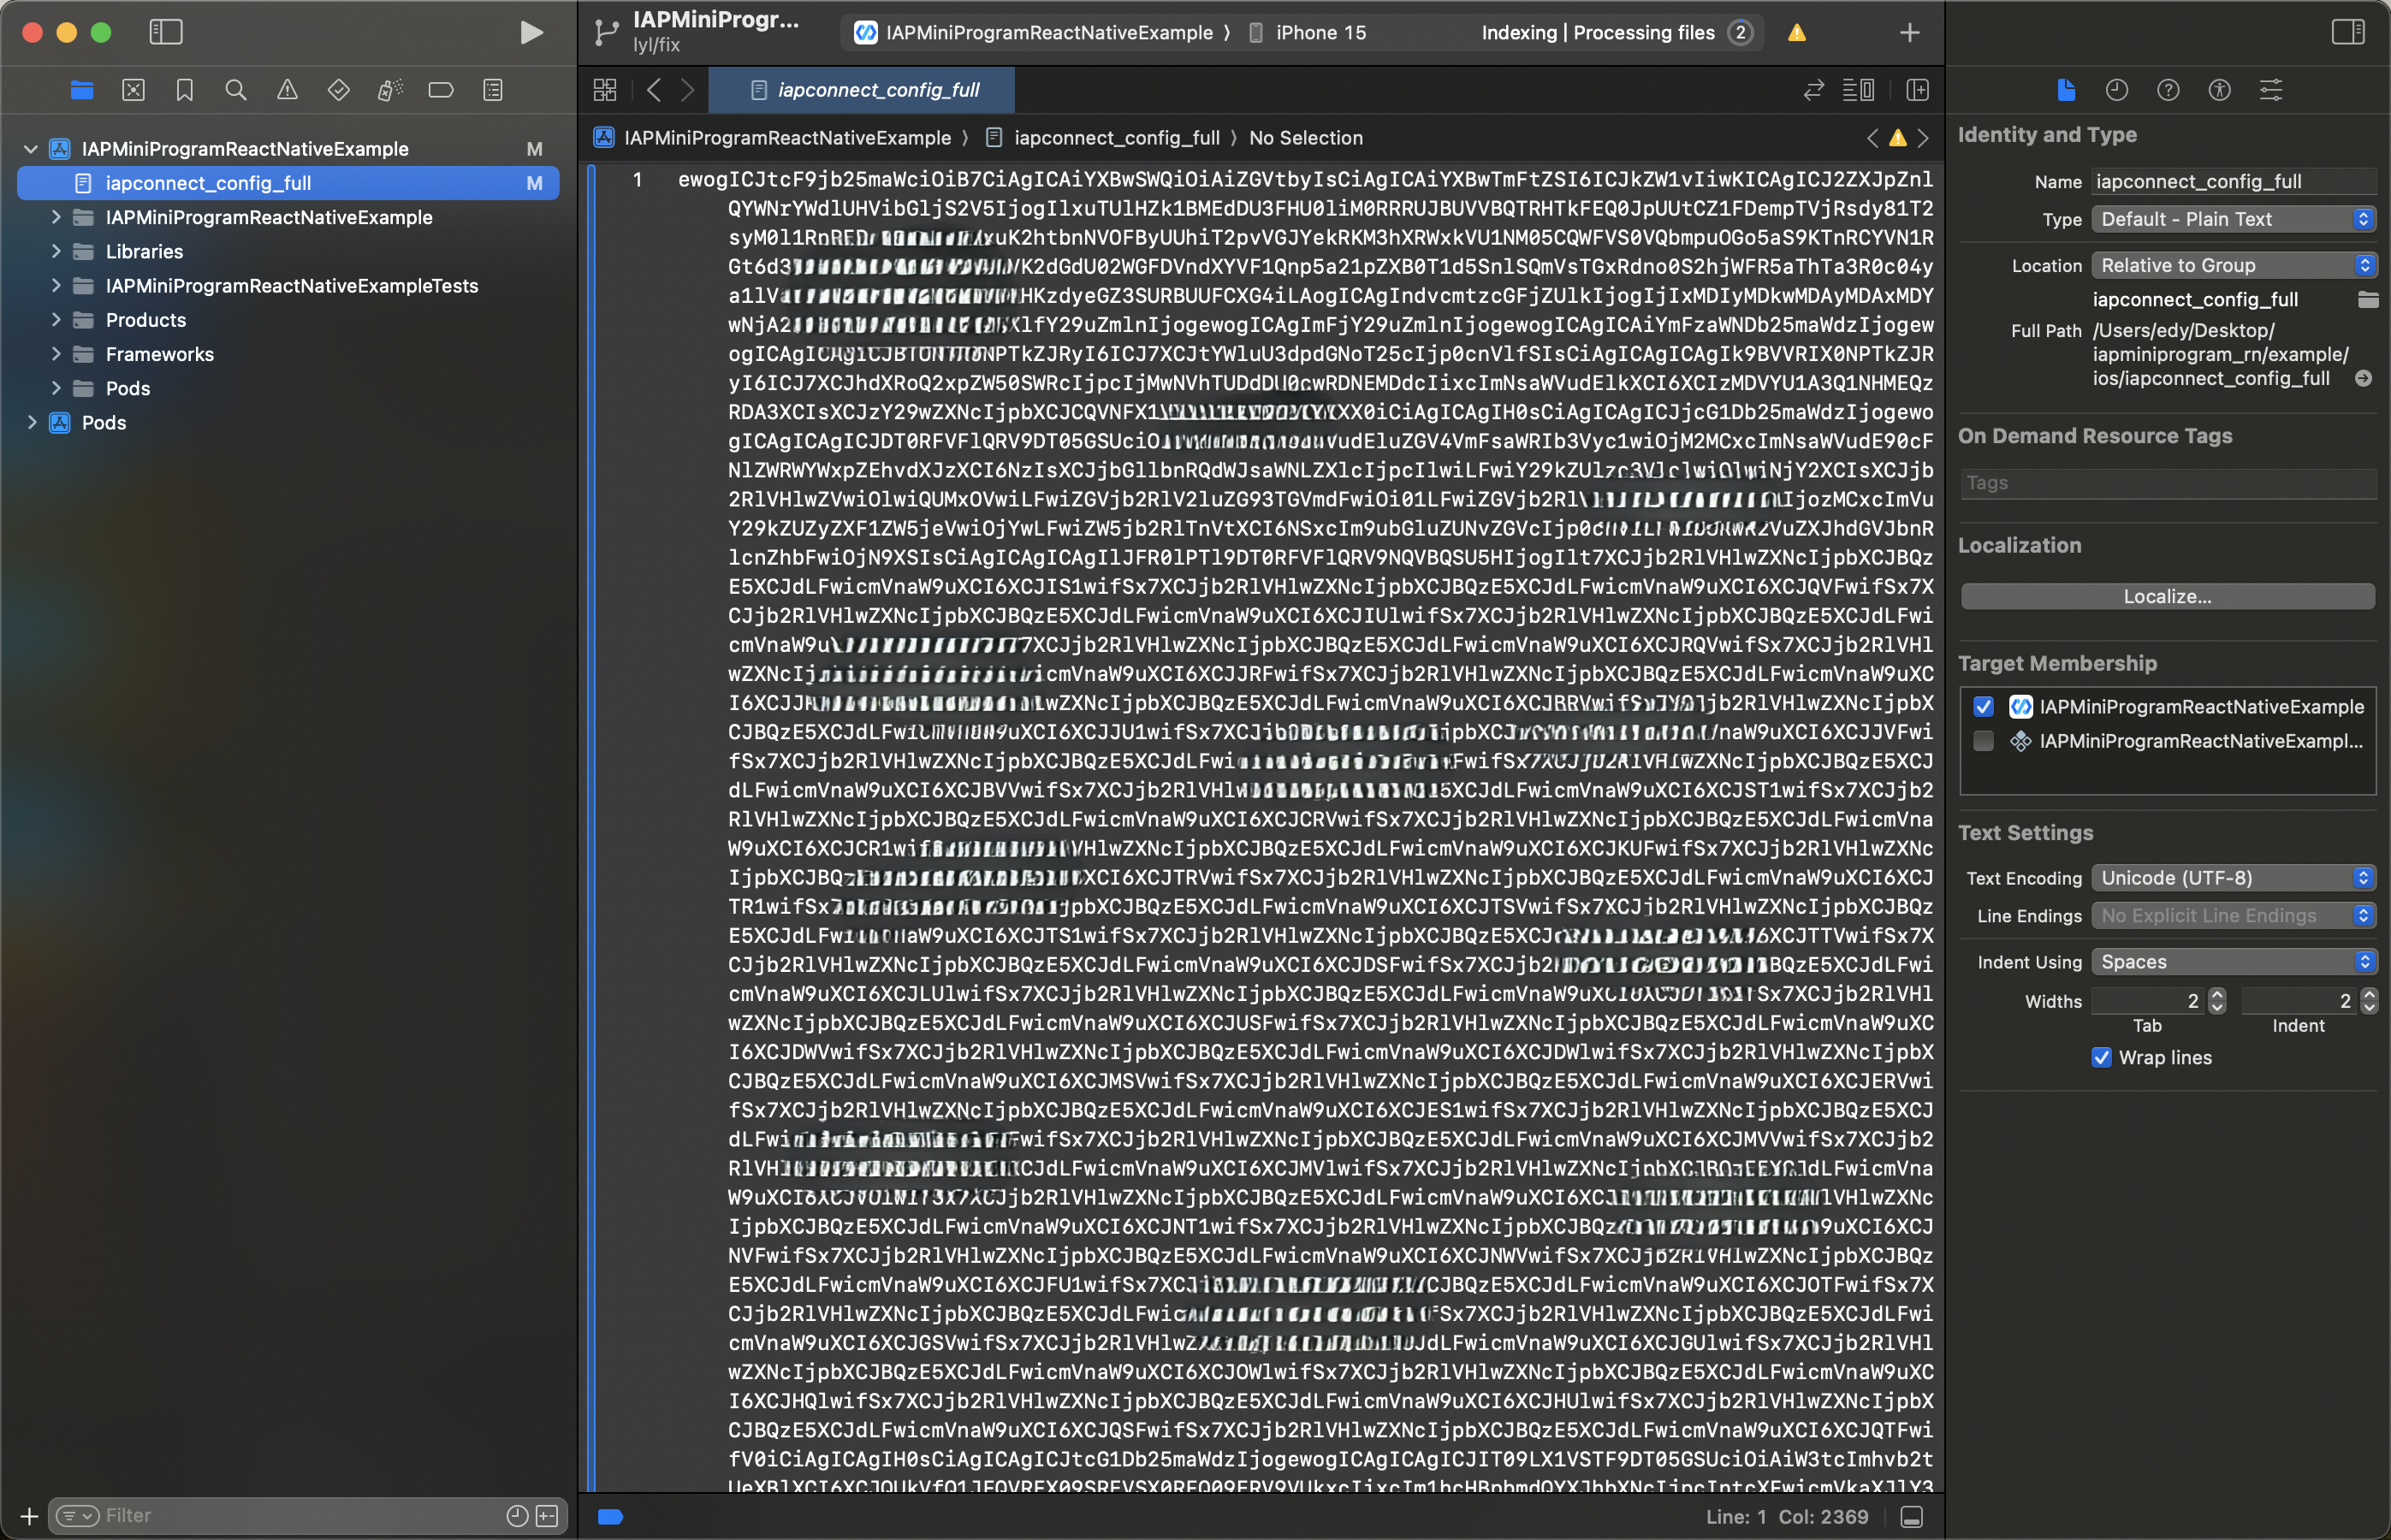Increase Tab width with the stepper
Viewport: 2391px width, 1540px height.
(x=2219, y=994)
